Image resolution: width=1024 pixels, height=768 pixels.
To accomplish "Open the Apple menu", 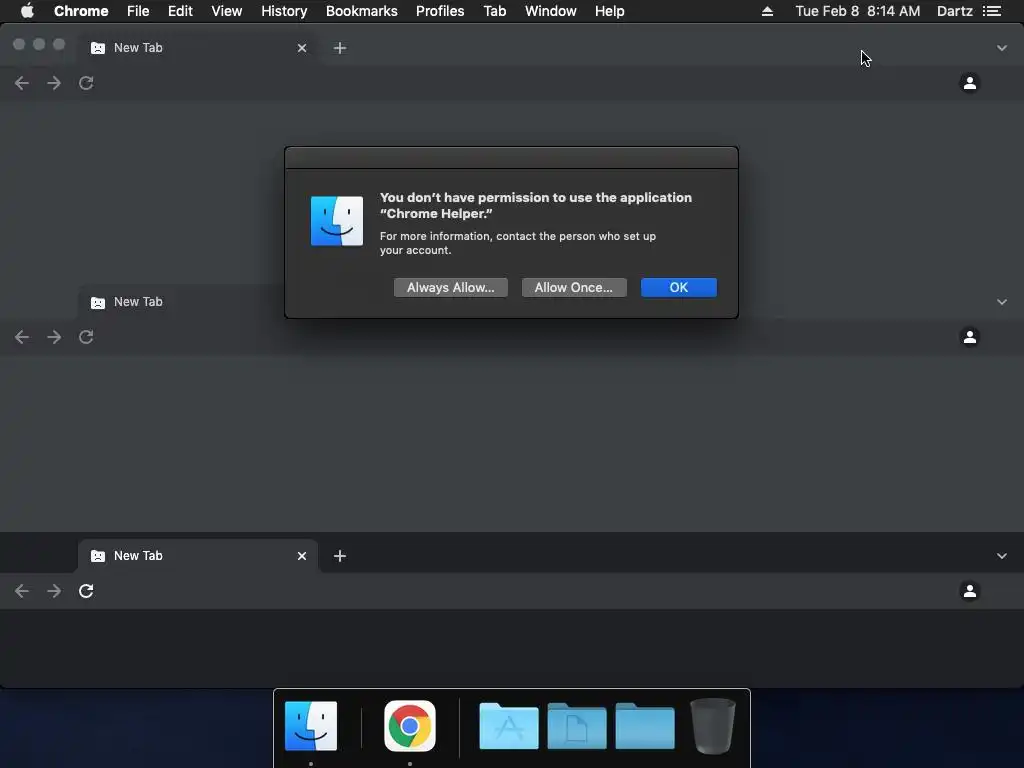I will 27,11.
